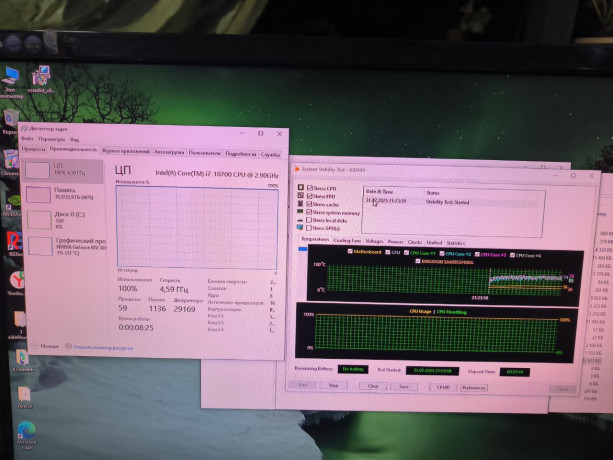613x460 pixels.
Task: Switch to Подробности tab
Action: tap(241, 154)
